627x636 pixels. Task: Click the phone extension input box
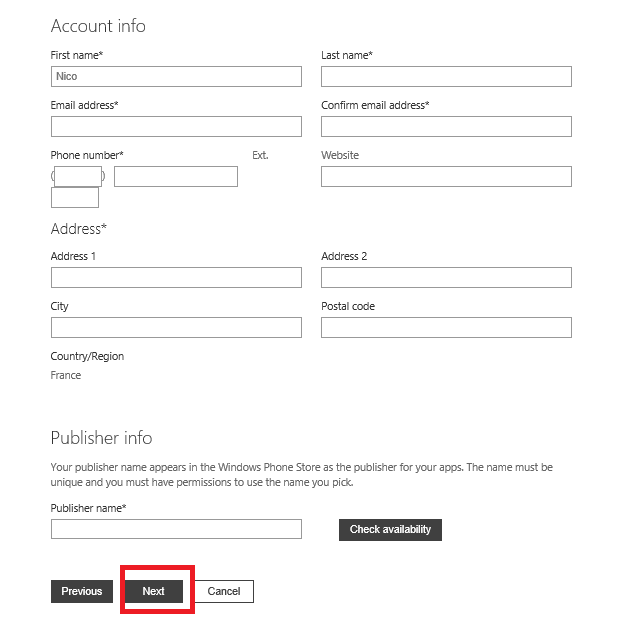[x=75, y=198]
